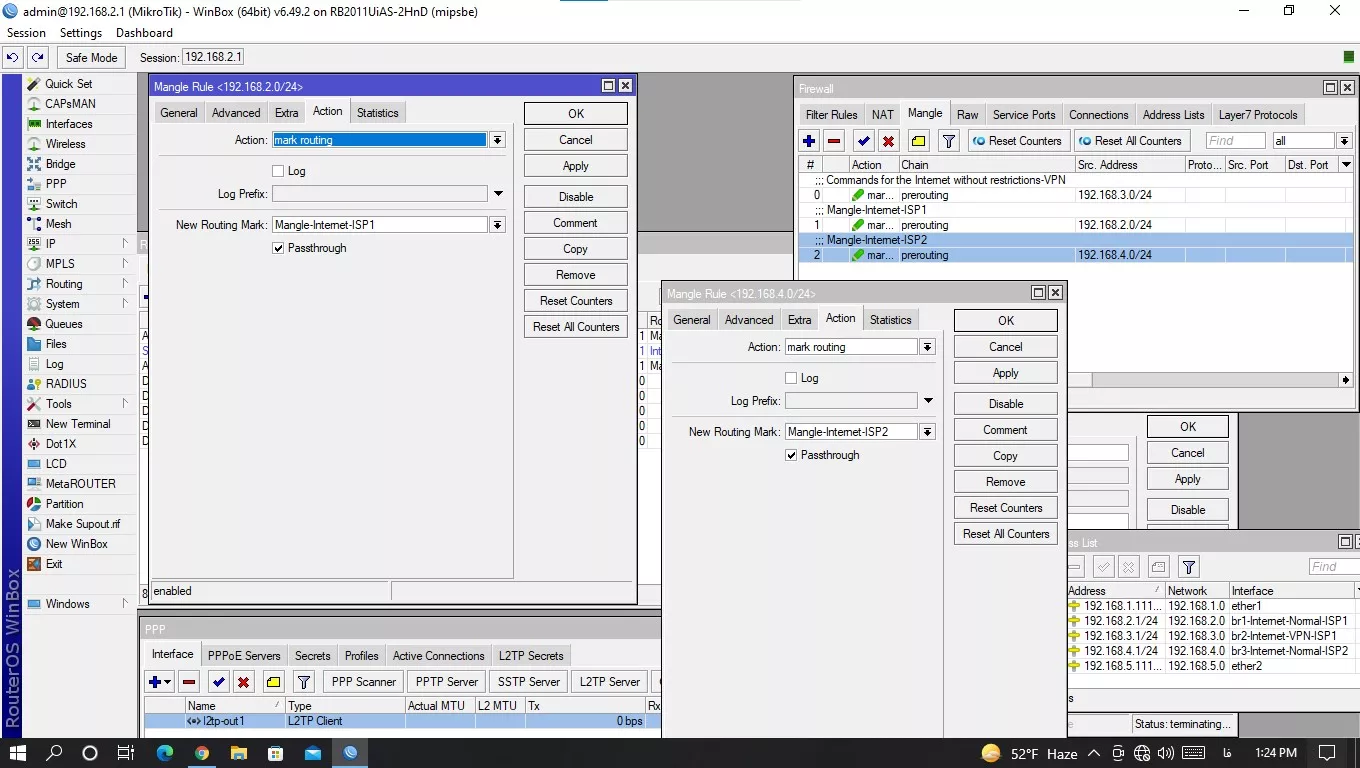Open Bridge from the sidebar
1360x768 pixels.
click(x=60, y=164)
